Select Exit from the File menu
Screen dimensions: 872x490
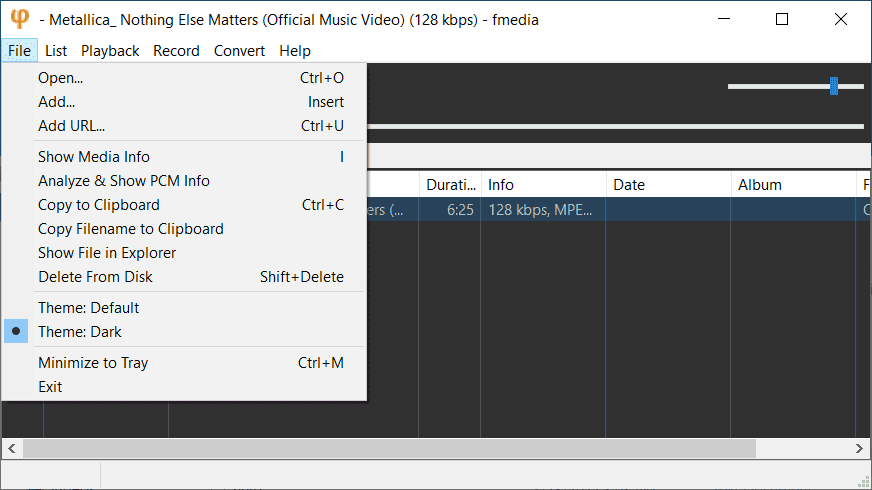(x=184, y=387)
